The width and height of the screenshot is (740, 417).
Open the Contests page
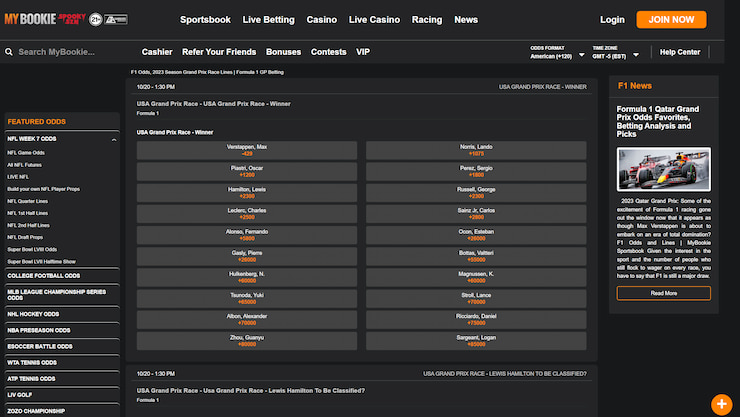[328, 52]
